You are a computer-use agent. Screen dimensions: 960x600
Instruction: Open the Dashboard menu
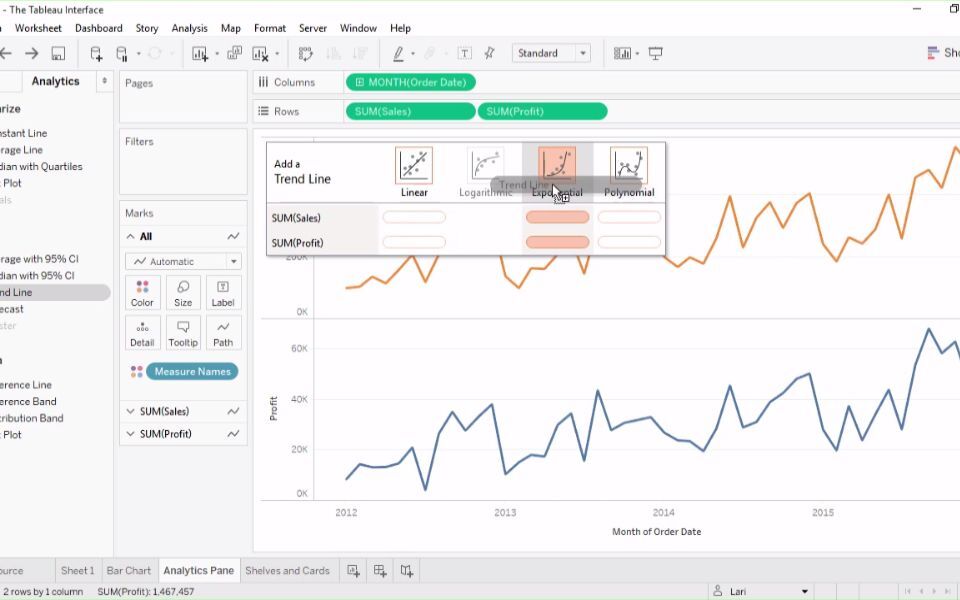click(x=99, y=28)
